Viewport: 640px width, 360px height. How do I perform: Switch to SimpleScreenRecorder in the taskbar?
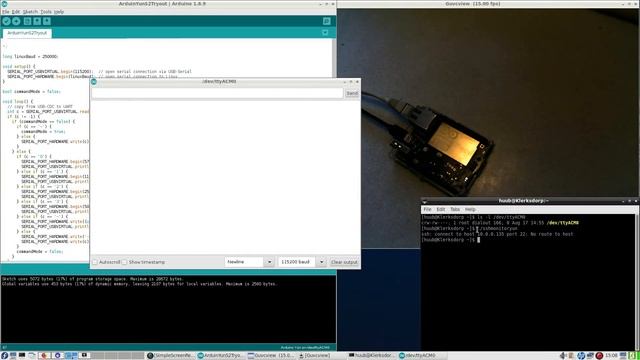(x=171, y=356)
